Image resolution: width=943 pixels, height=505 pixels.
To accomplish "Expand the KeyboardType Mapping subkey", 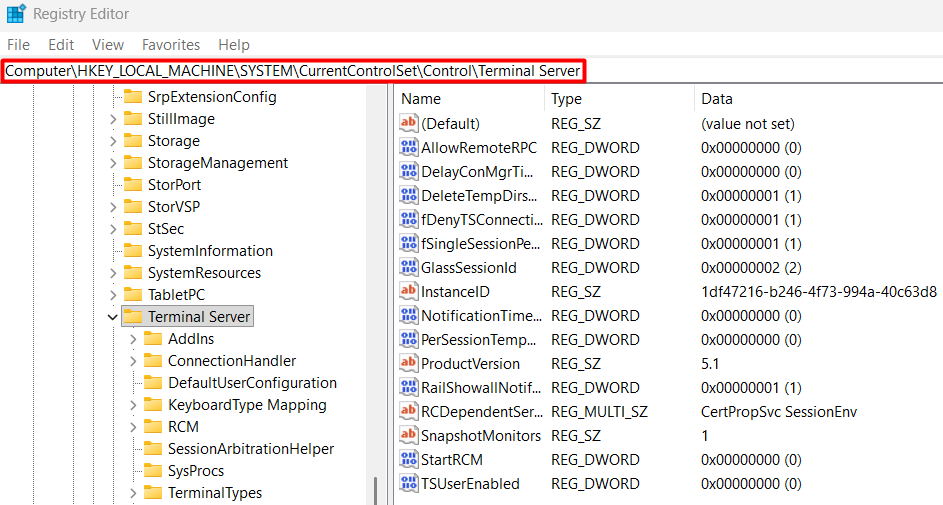I will (132, 405).
